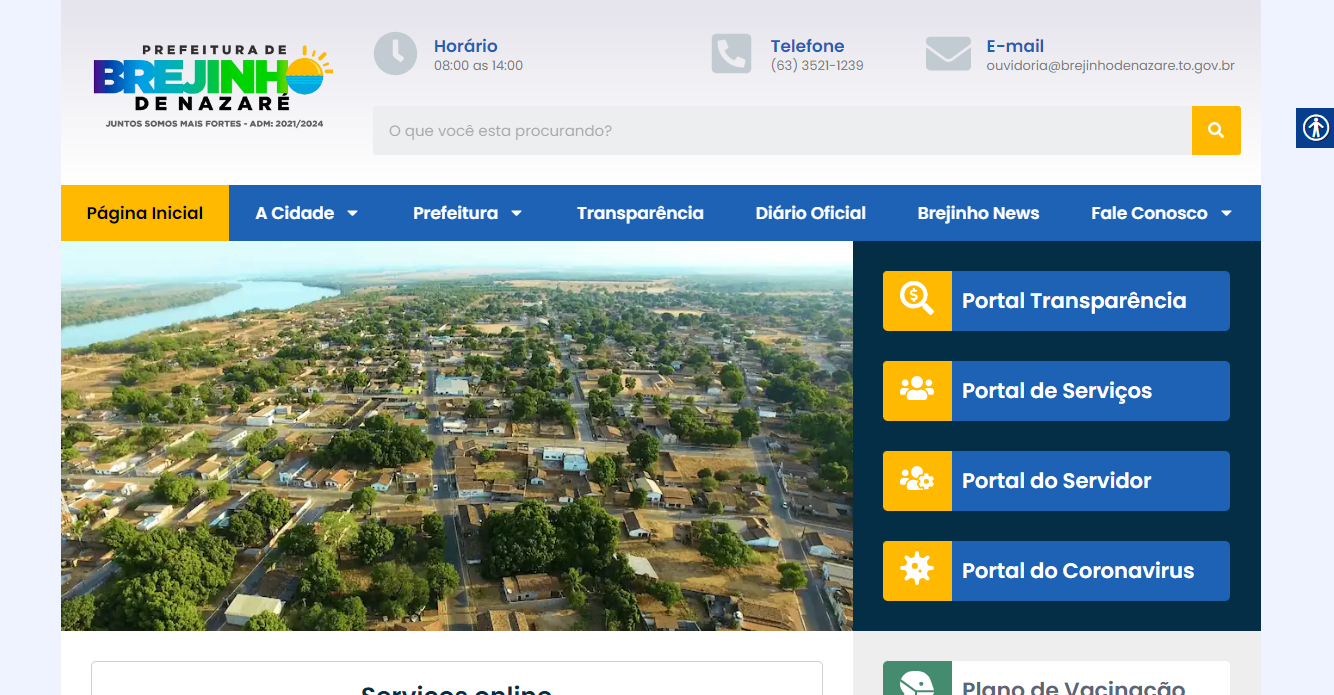Go to Página Inicial tab

(x=145, y=213)
